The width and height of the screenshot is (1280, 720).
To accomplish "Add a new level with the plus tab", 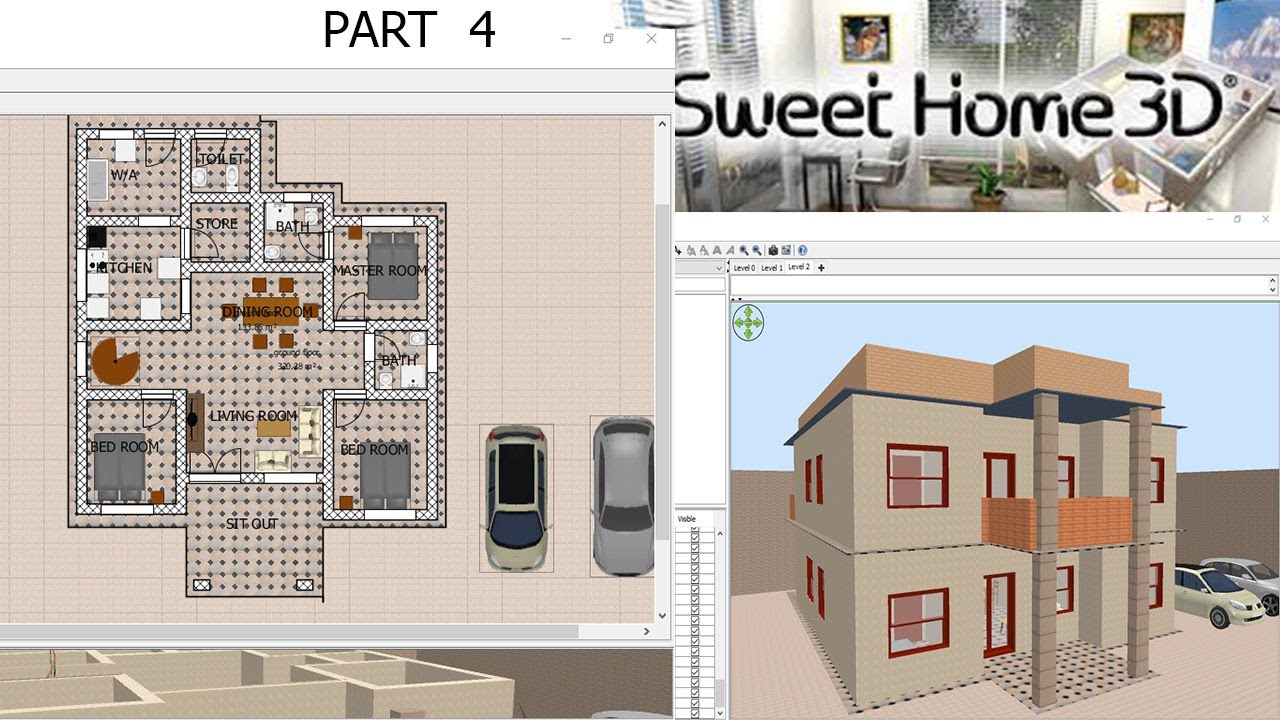I will point(821,268).
